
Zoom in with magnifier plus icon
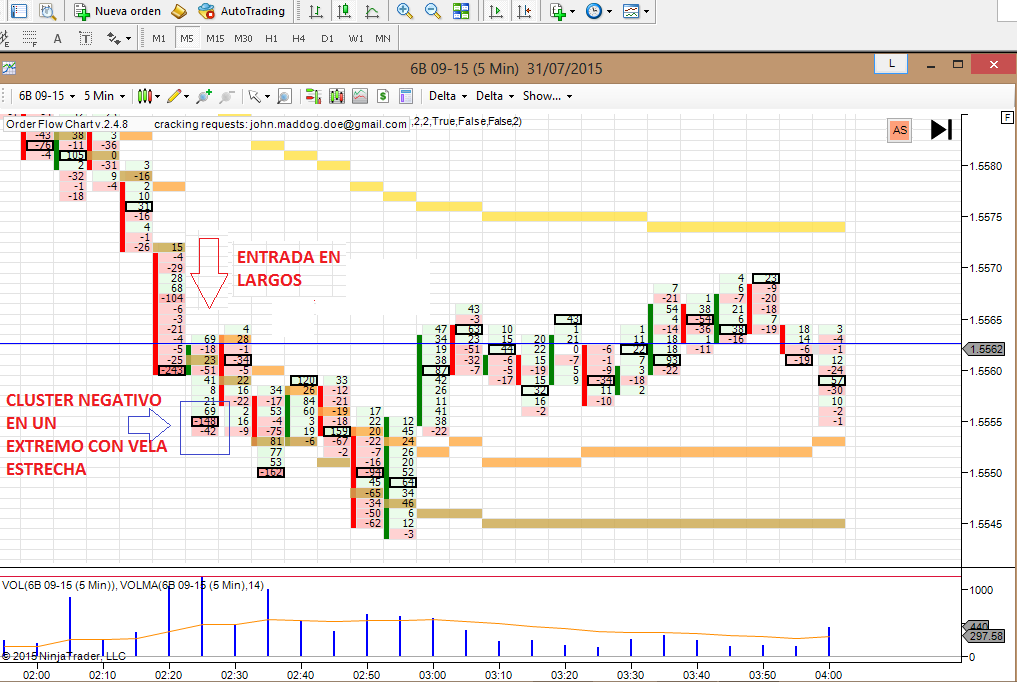pyautogui.click(x=405, y=11)
